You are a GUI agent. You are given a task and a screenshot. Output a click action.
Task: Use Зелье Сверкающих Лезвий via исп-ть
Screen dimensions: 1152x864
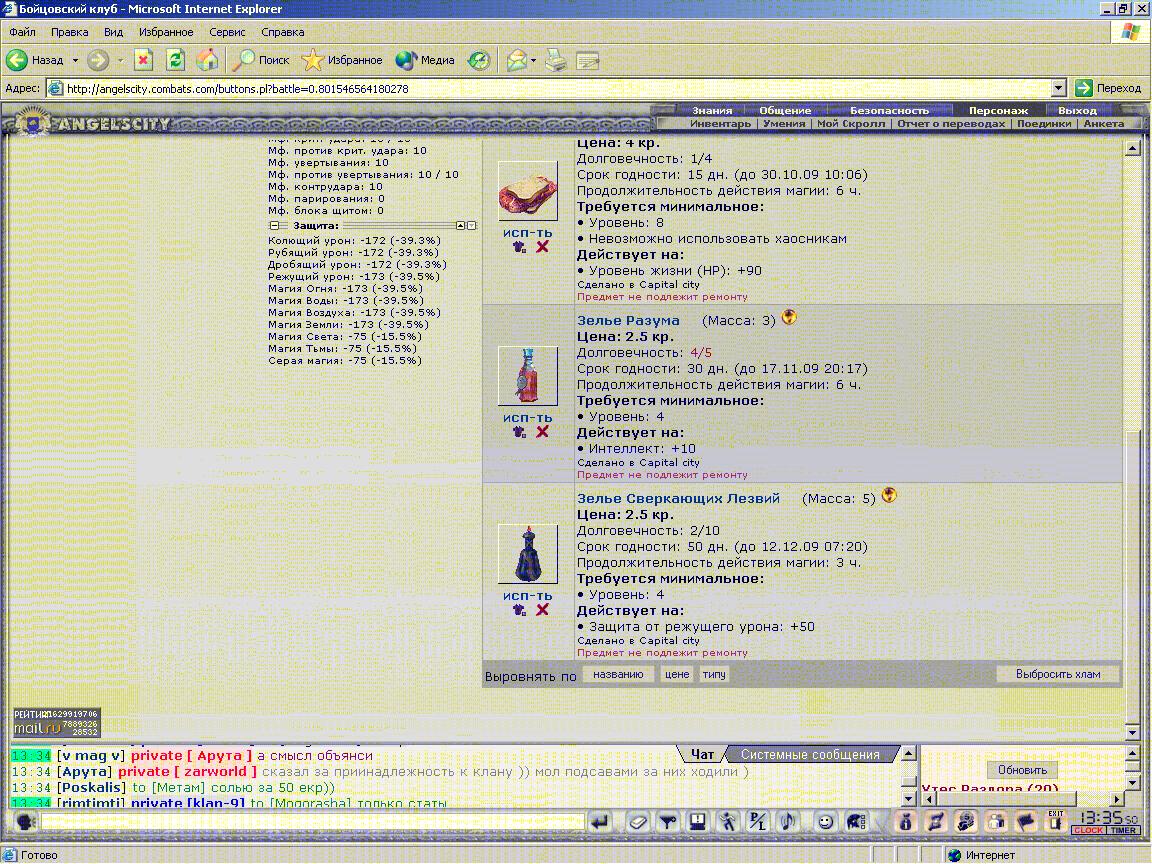click(x=528, y=596)
